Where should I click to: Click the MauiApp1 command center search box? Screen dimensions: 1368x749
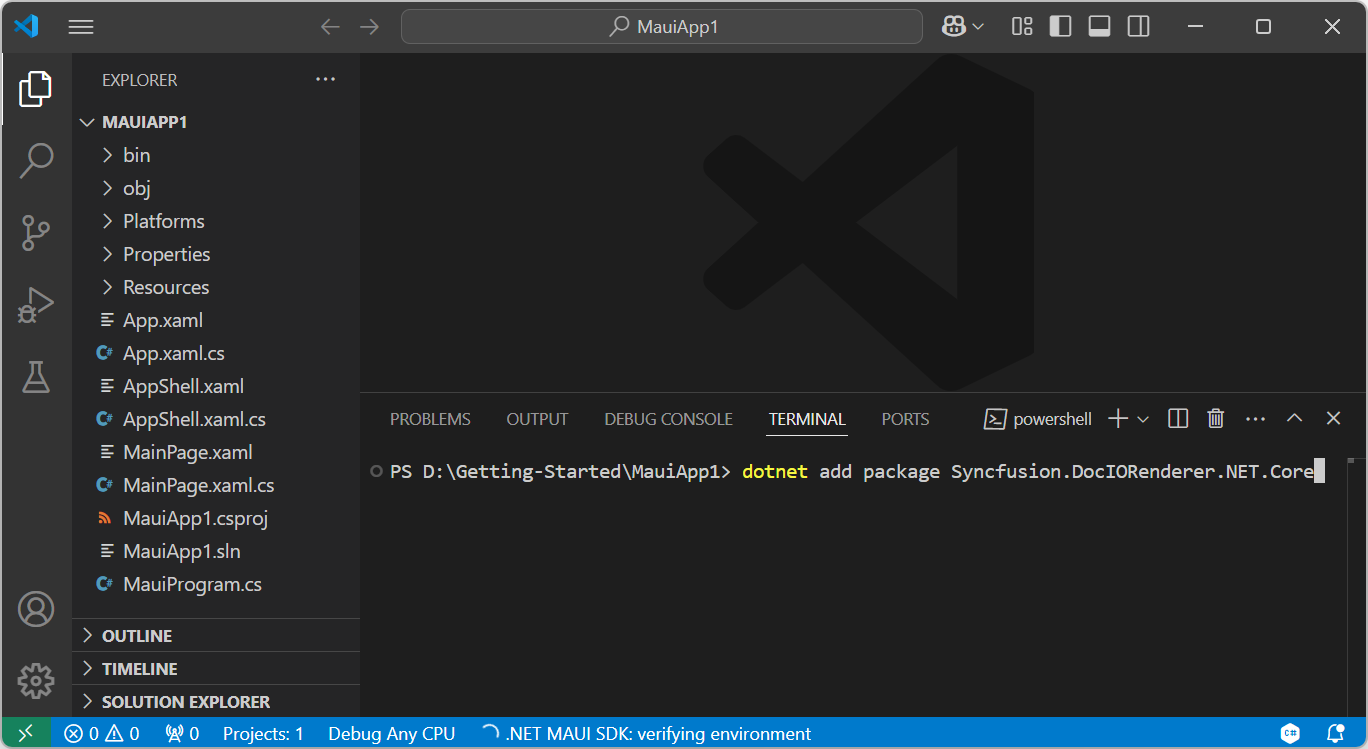pos(662,27)
